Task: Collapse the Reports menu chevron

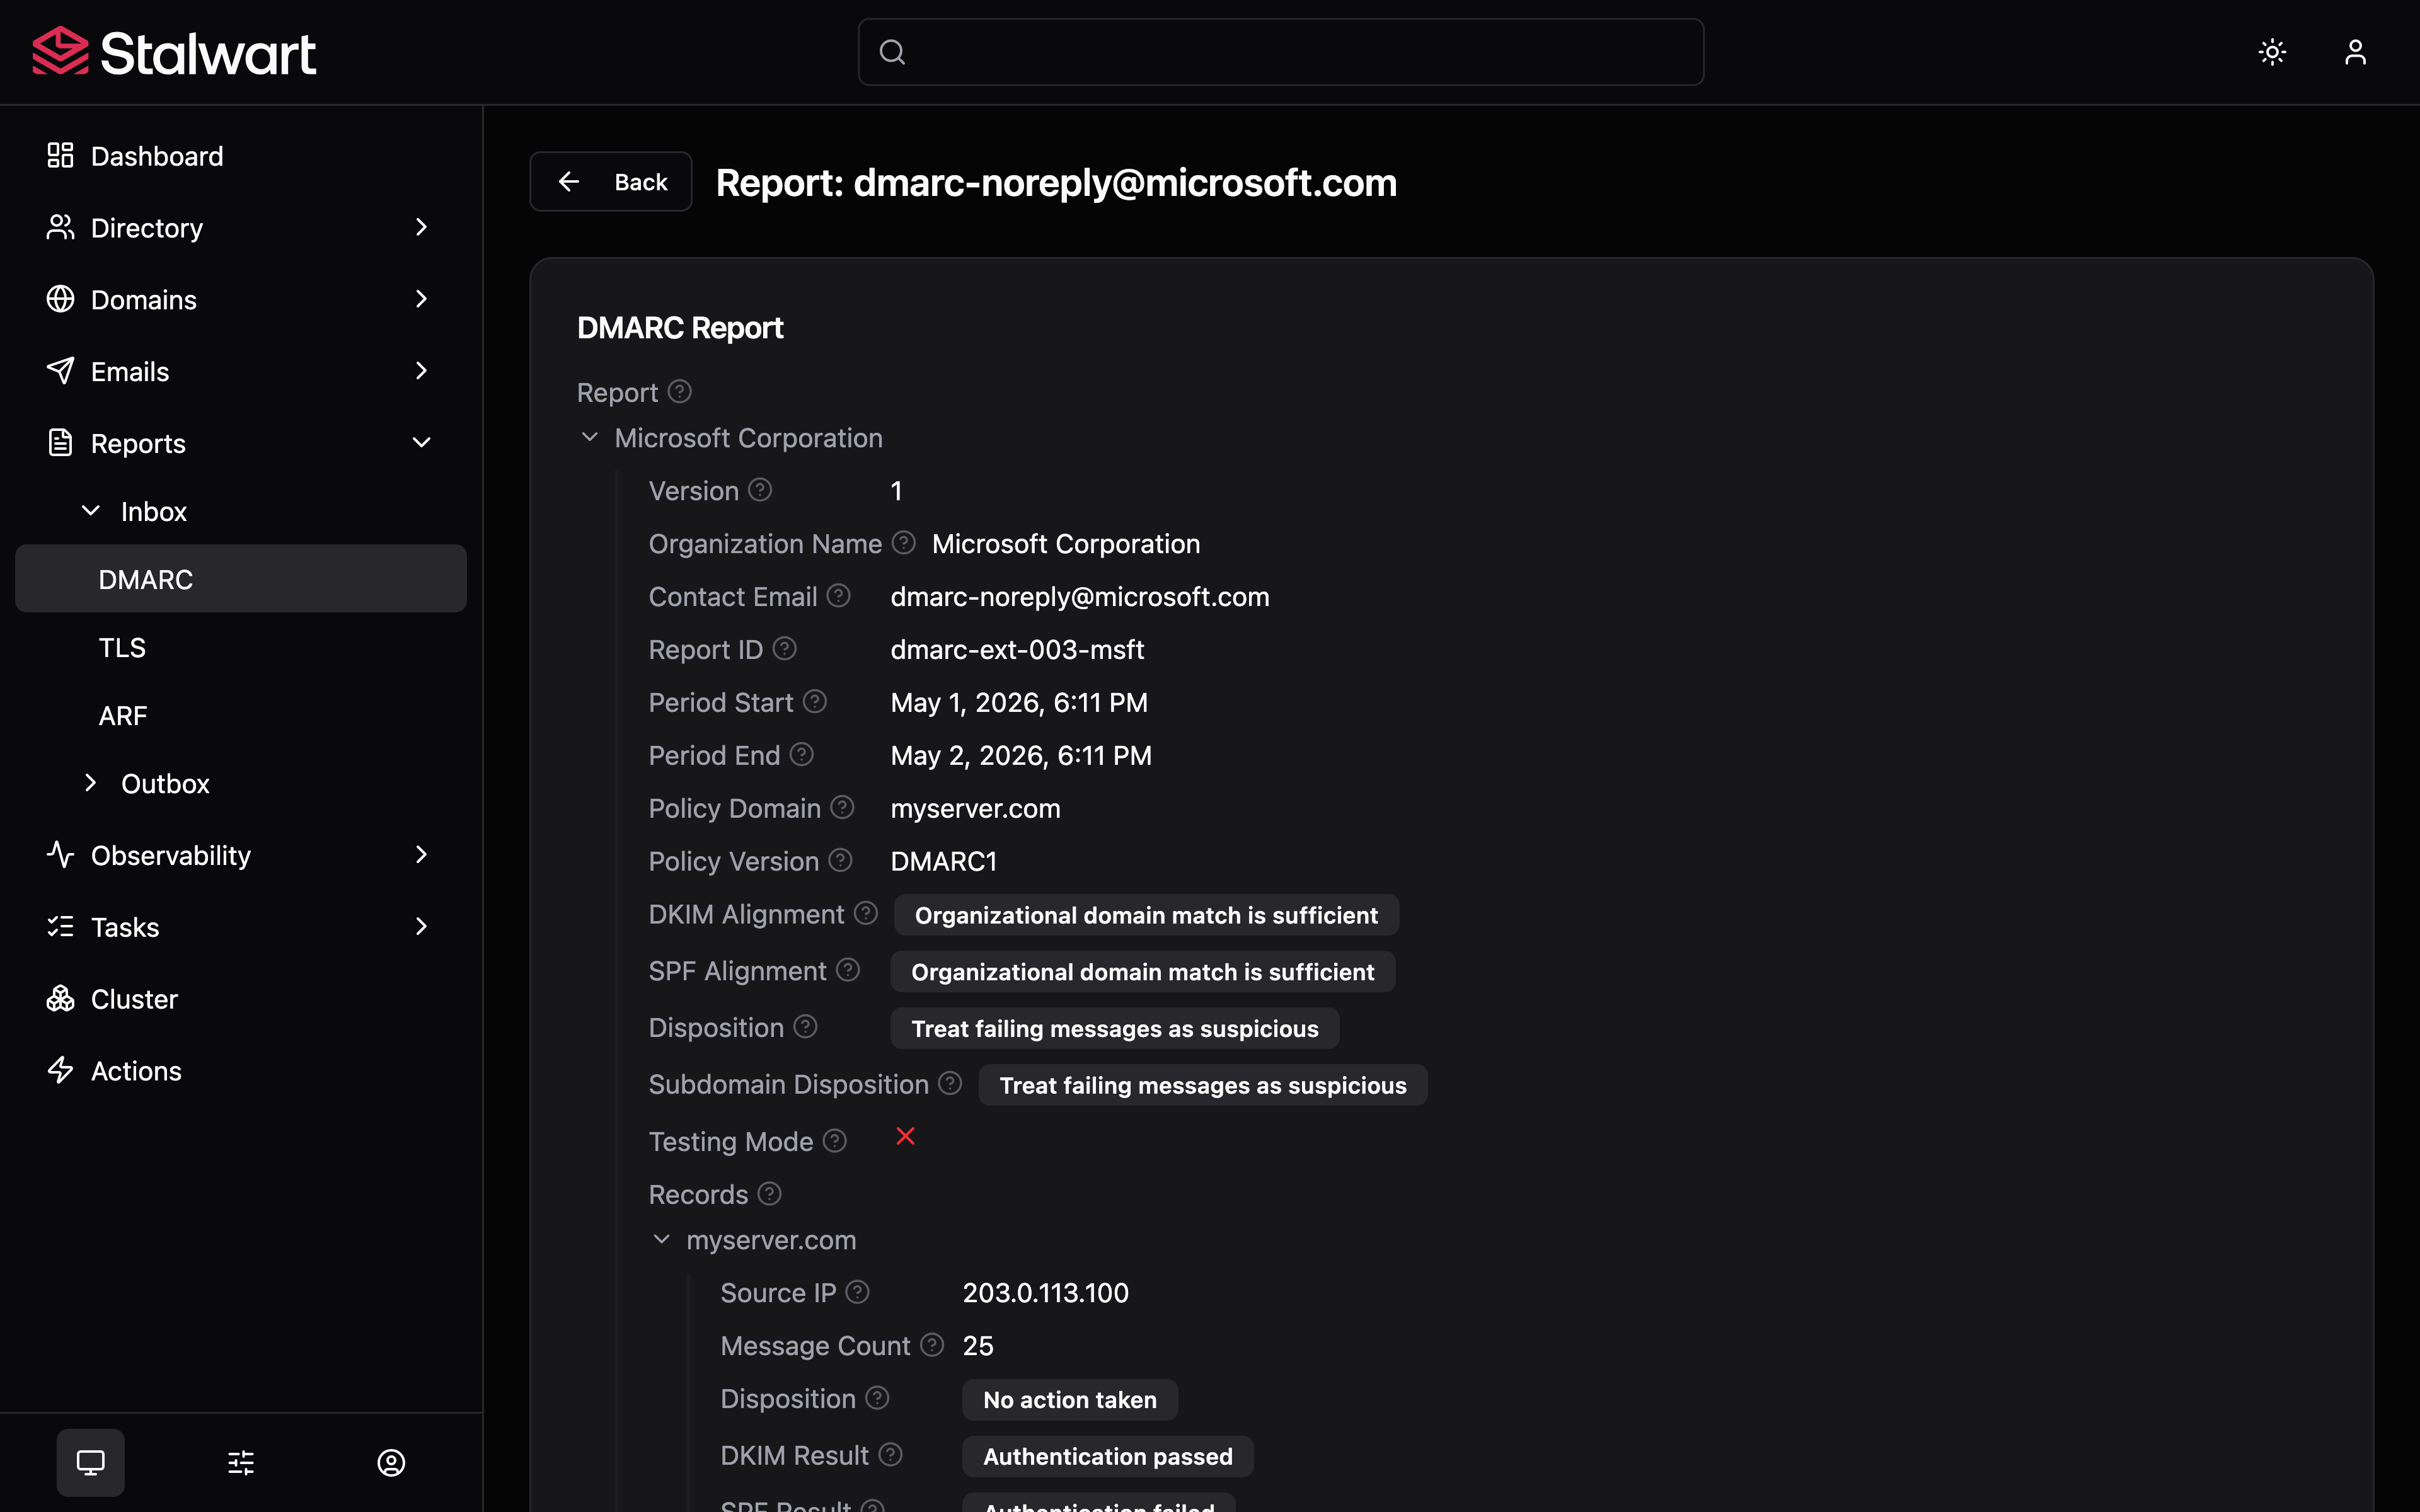Action: (x=421, y=443)
